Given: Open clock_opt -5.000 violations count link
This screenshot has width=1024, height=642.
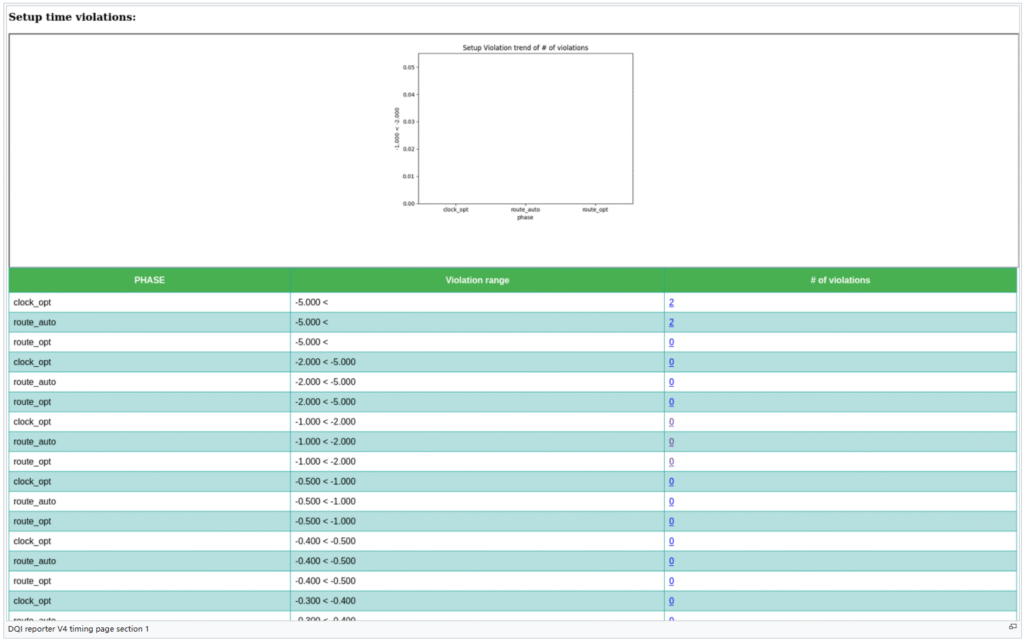Looking at the screenshot, I should (671, 302).
